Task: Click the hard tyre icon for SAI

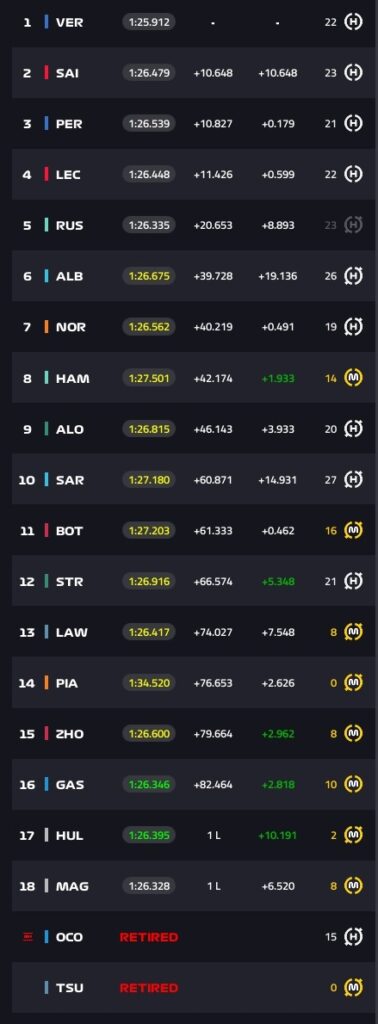Action: click(x=353, y=73)
